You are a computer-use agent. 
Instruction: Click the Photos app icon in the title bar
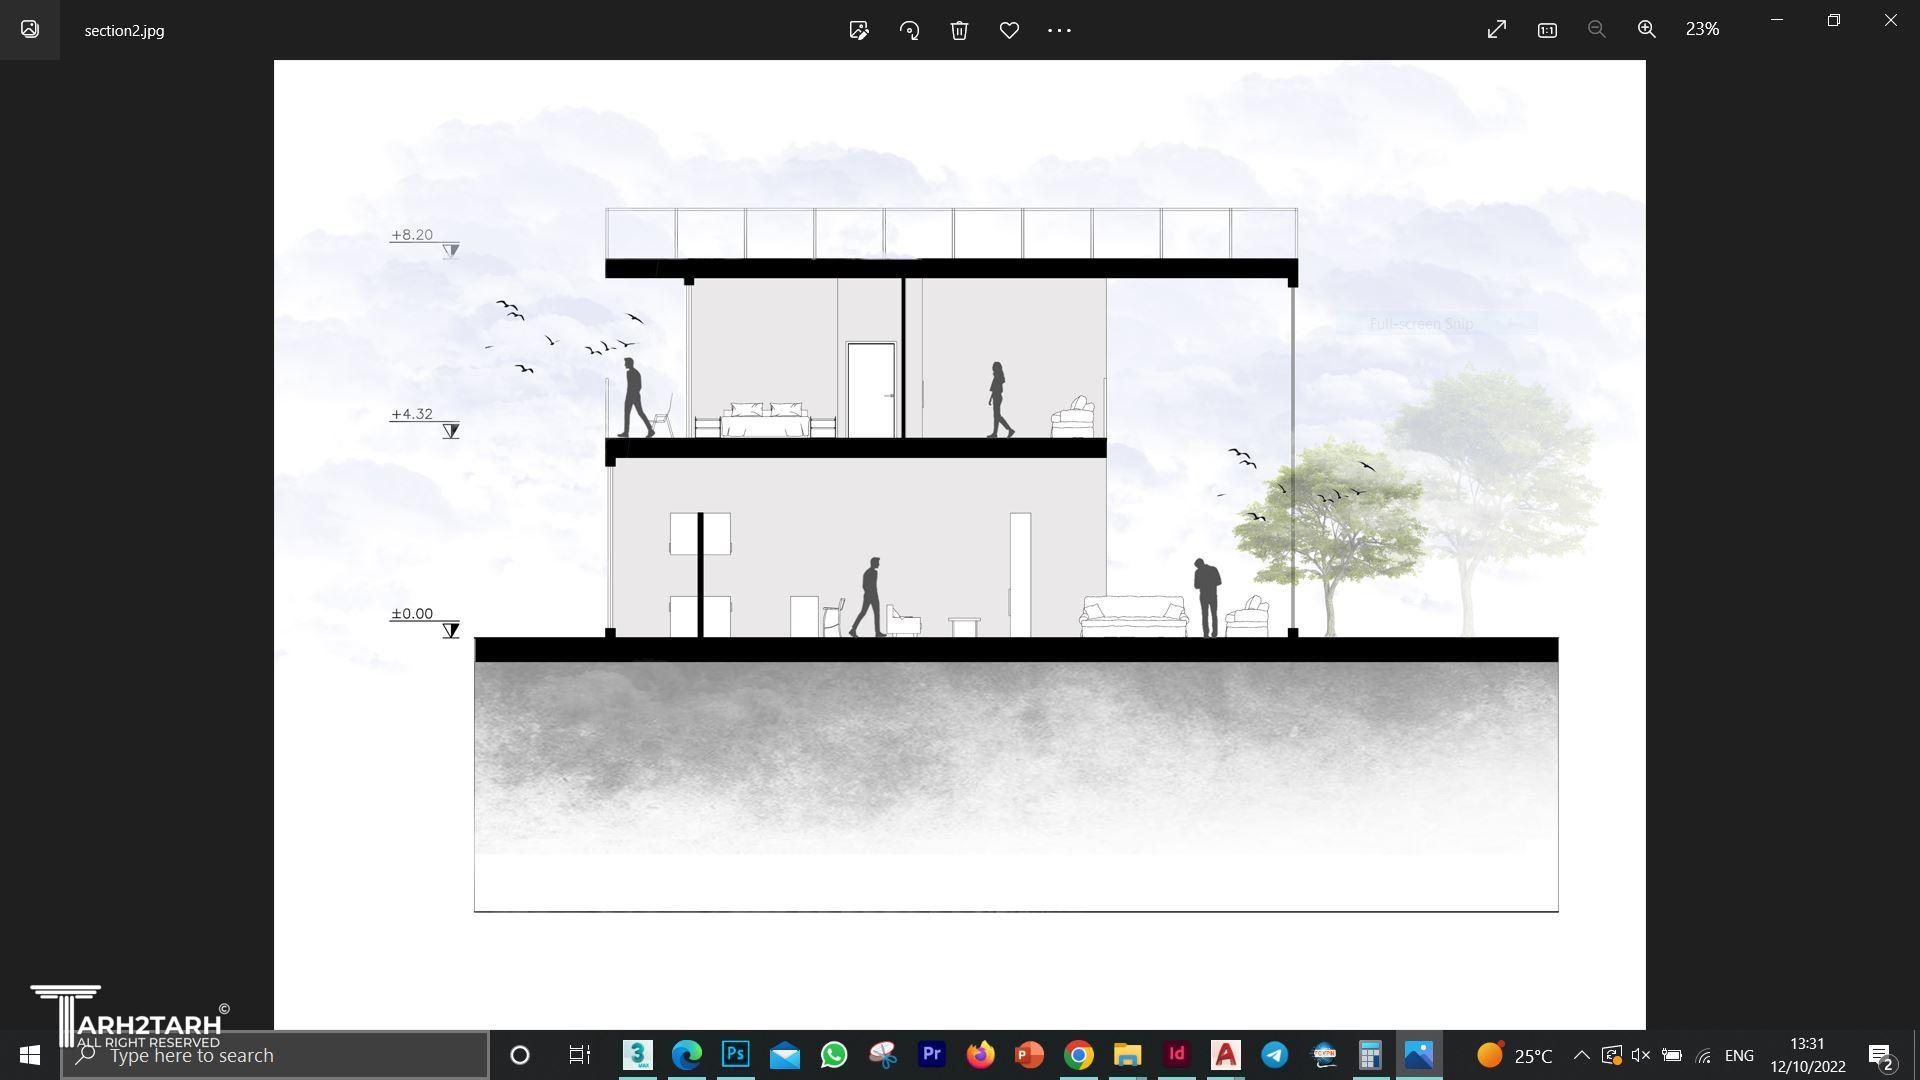point(30,30)
